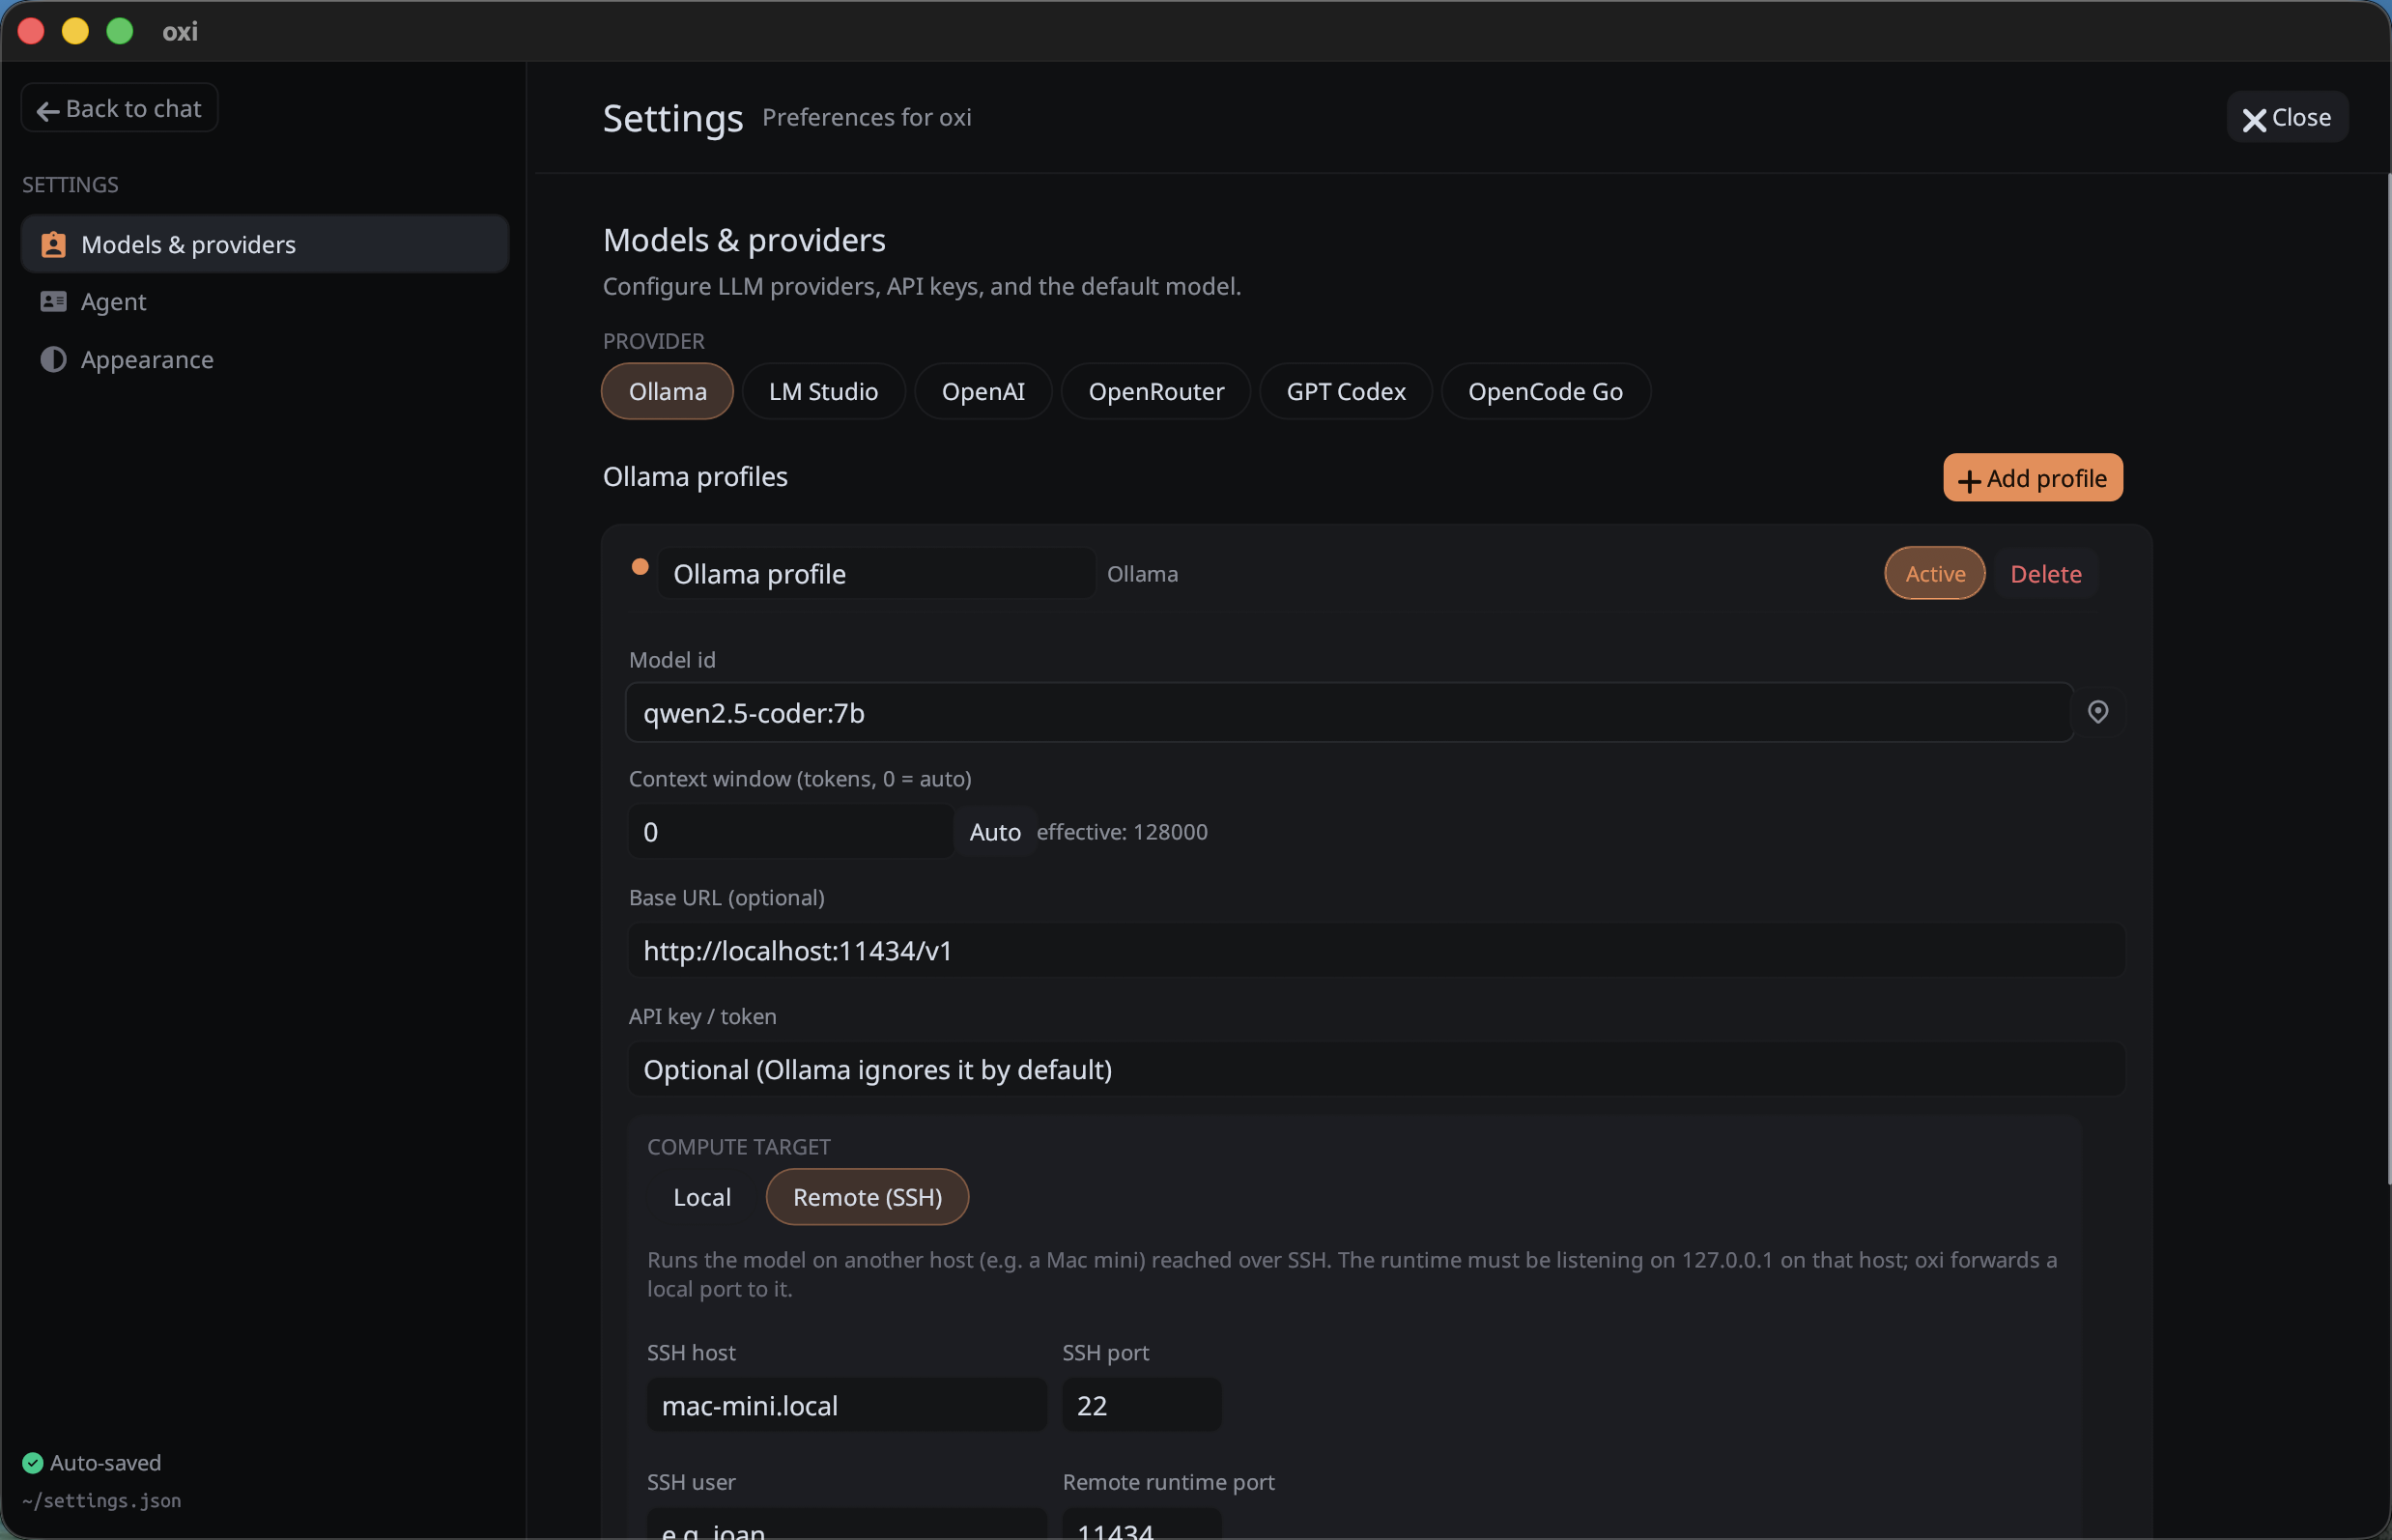This screenshot has height=1540, width=2392.
Task: Switch to the GPT Codex provider
Action: pos(1345,391)
